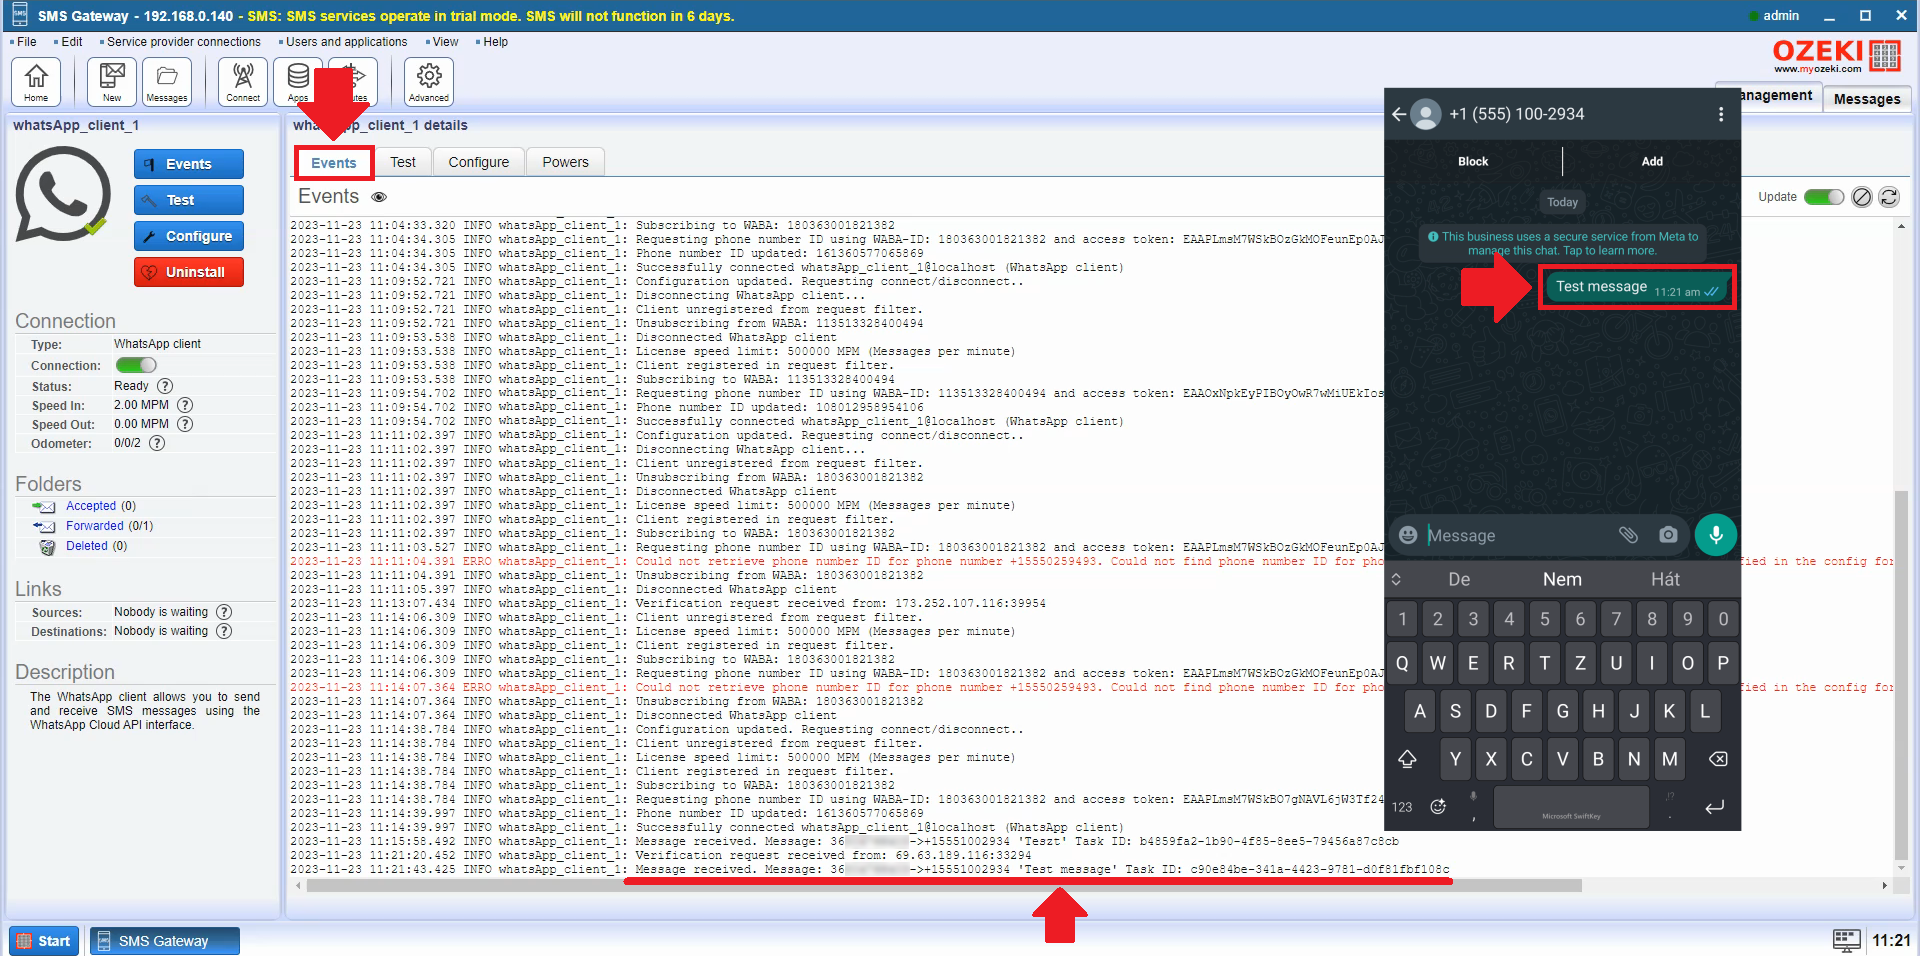Tap the secure service info banner
The image size is (1920, 956).
point(1563,244)
